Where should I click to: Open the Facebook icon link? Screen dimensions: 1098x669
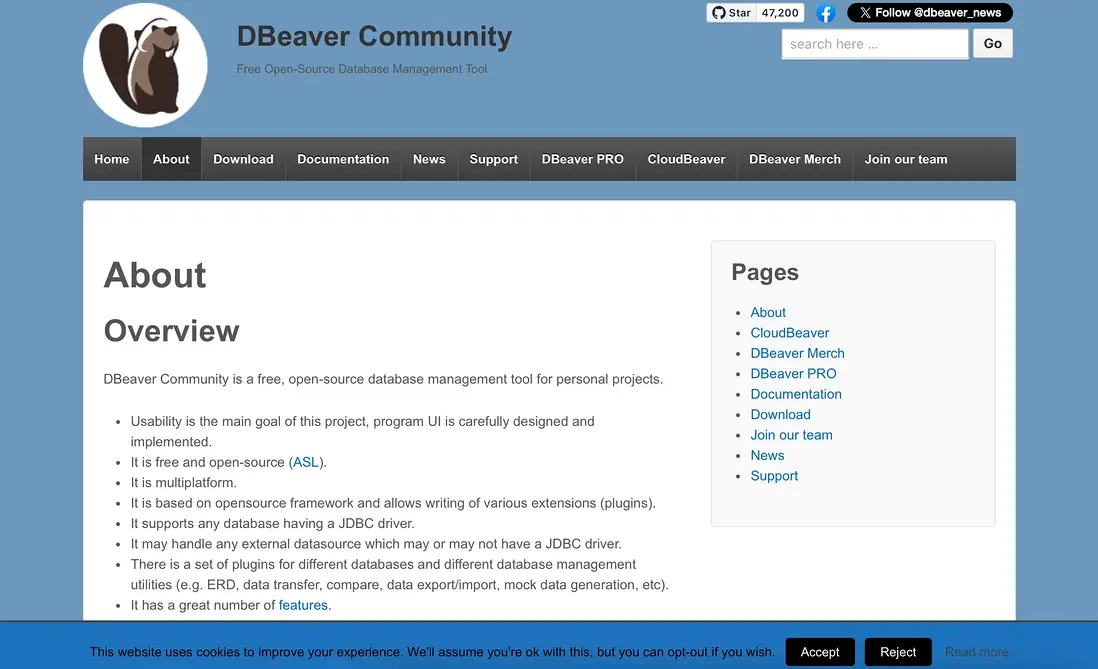click(826, 13)
